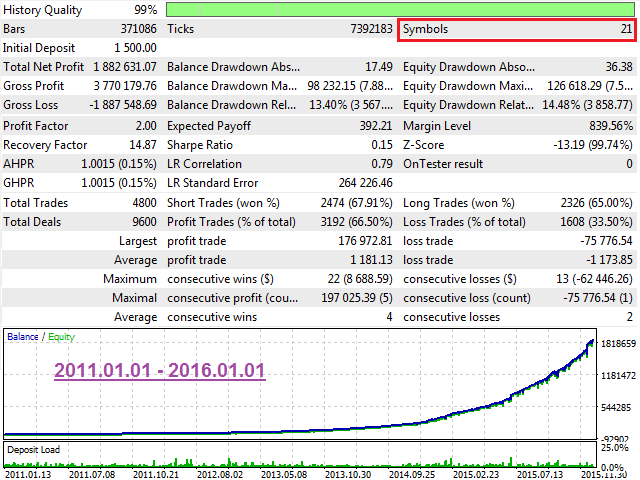Click Loss Trades value 1608 (33.50%)
The image size is (640, 480).
tap(596, 222)
